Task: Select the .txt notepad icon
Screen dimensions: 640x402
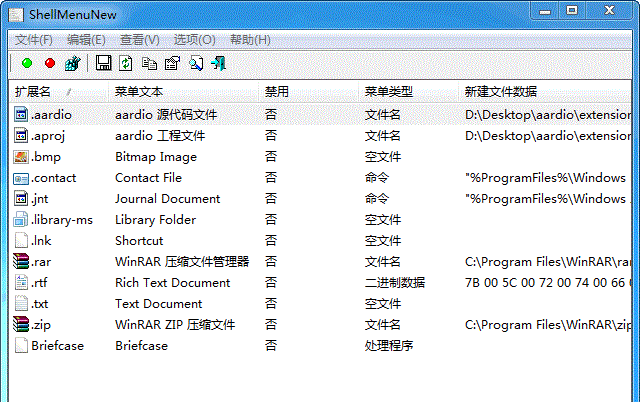Action: point(21,304)
